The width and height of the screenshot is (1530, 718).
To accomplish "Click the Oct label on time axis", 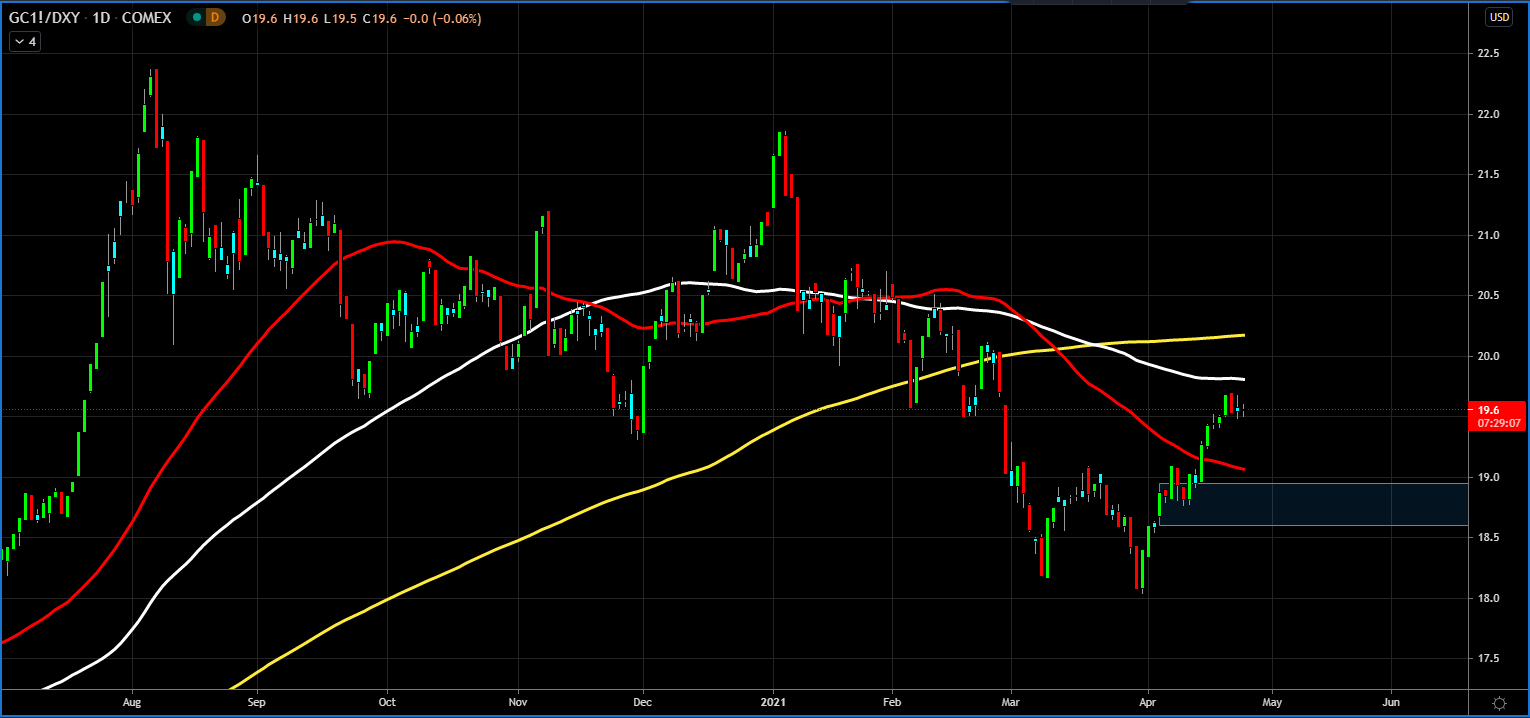I will pyautogui.click(x=387, y=703).
